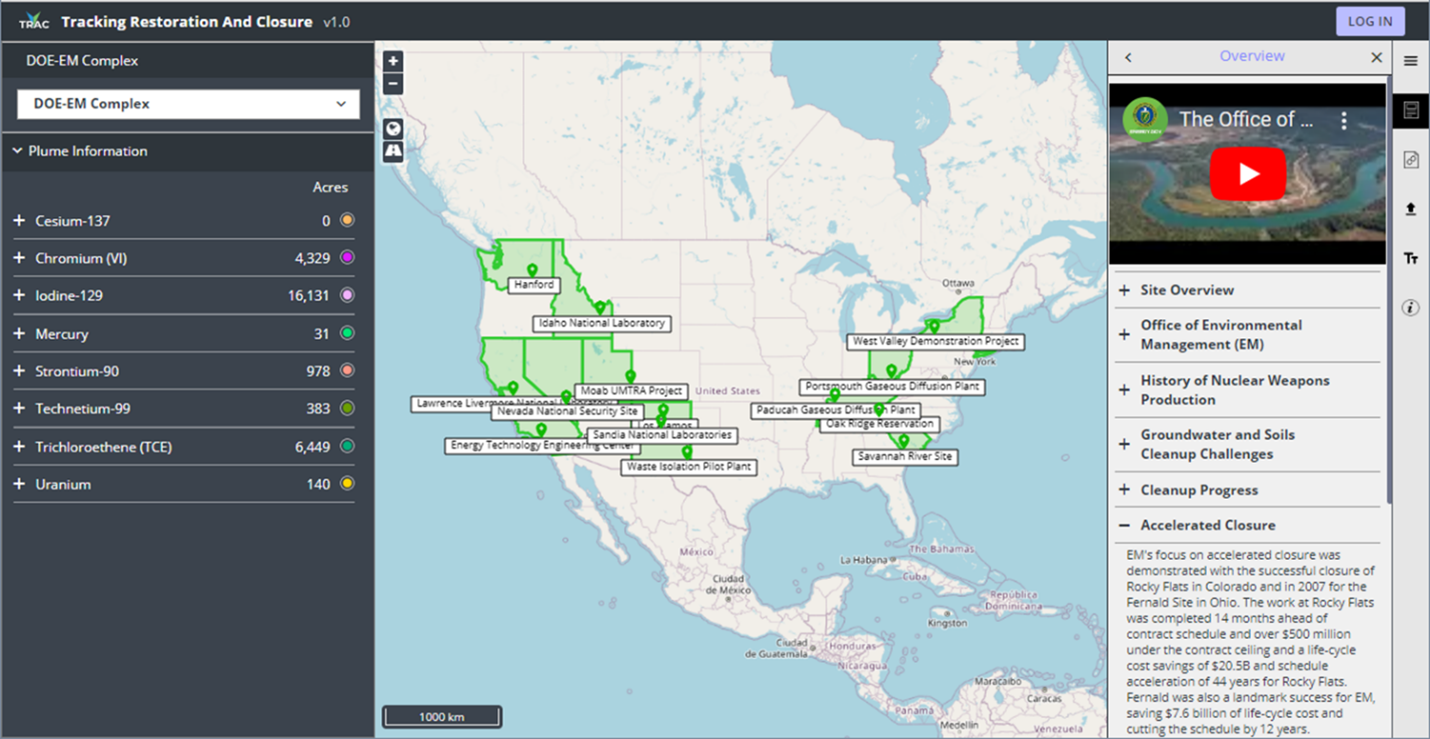Expand the Strontium-90 row
The width and height of the screenshot is (1430, 739).
coord(19,371)
